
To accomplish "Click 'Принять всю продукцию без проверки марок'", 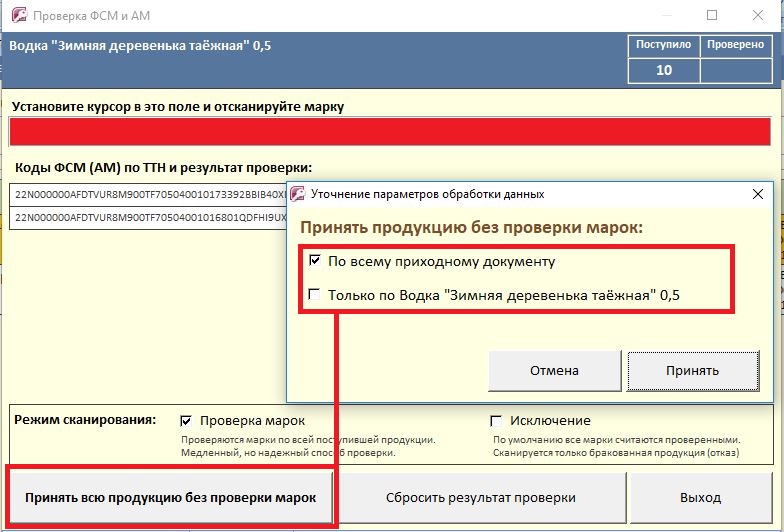I will click(x=170, y=497).
